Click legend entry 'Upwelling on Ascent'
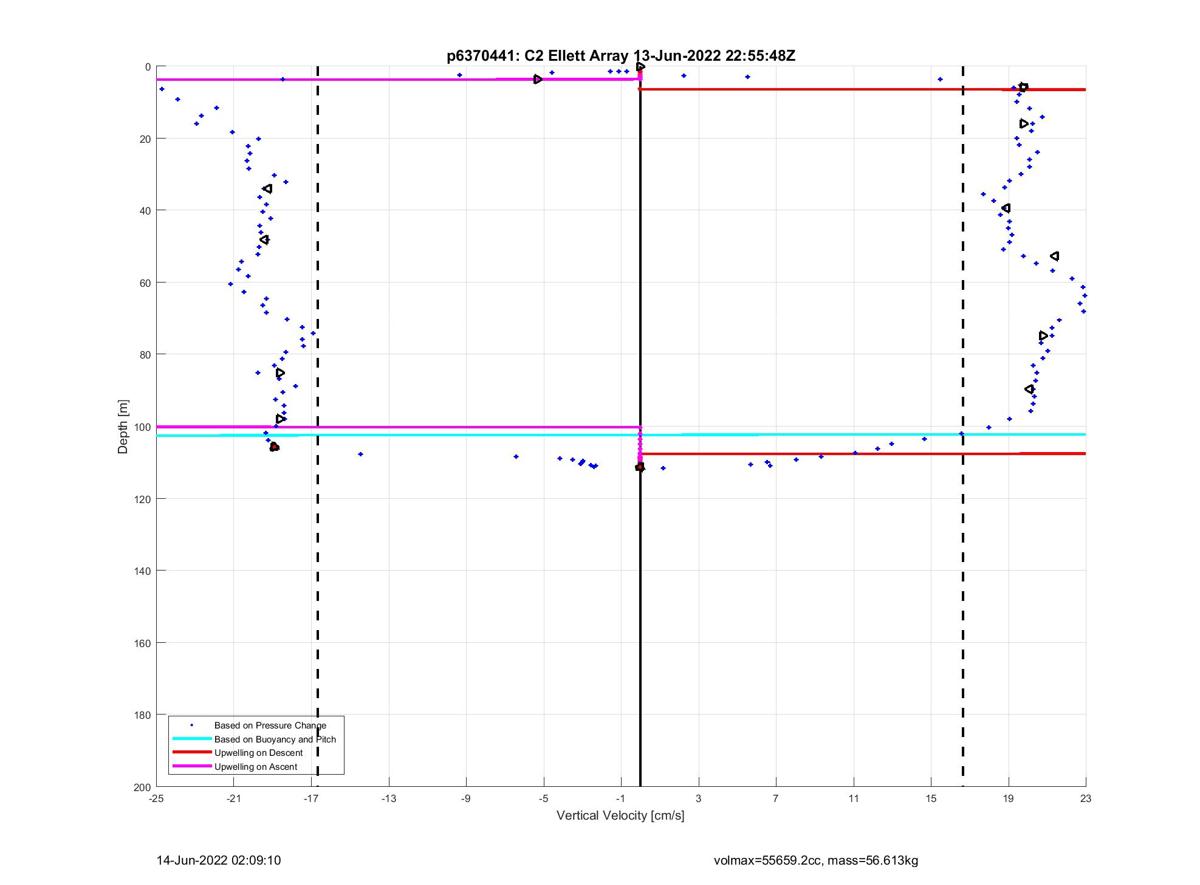 [x=256, y=767]
